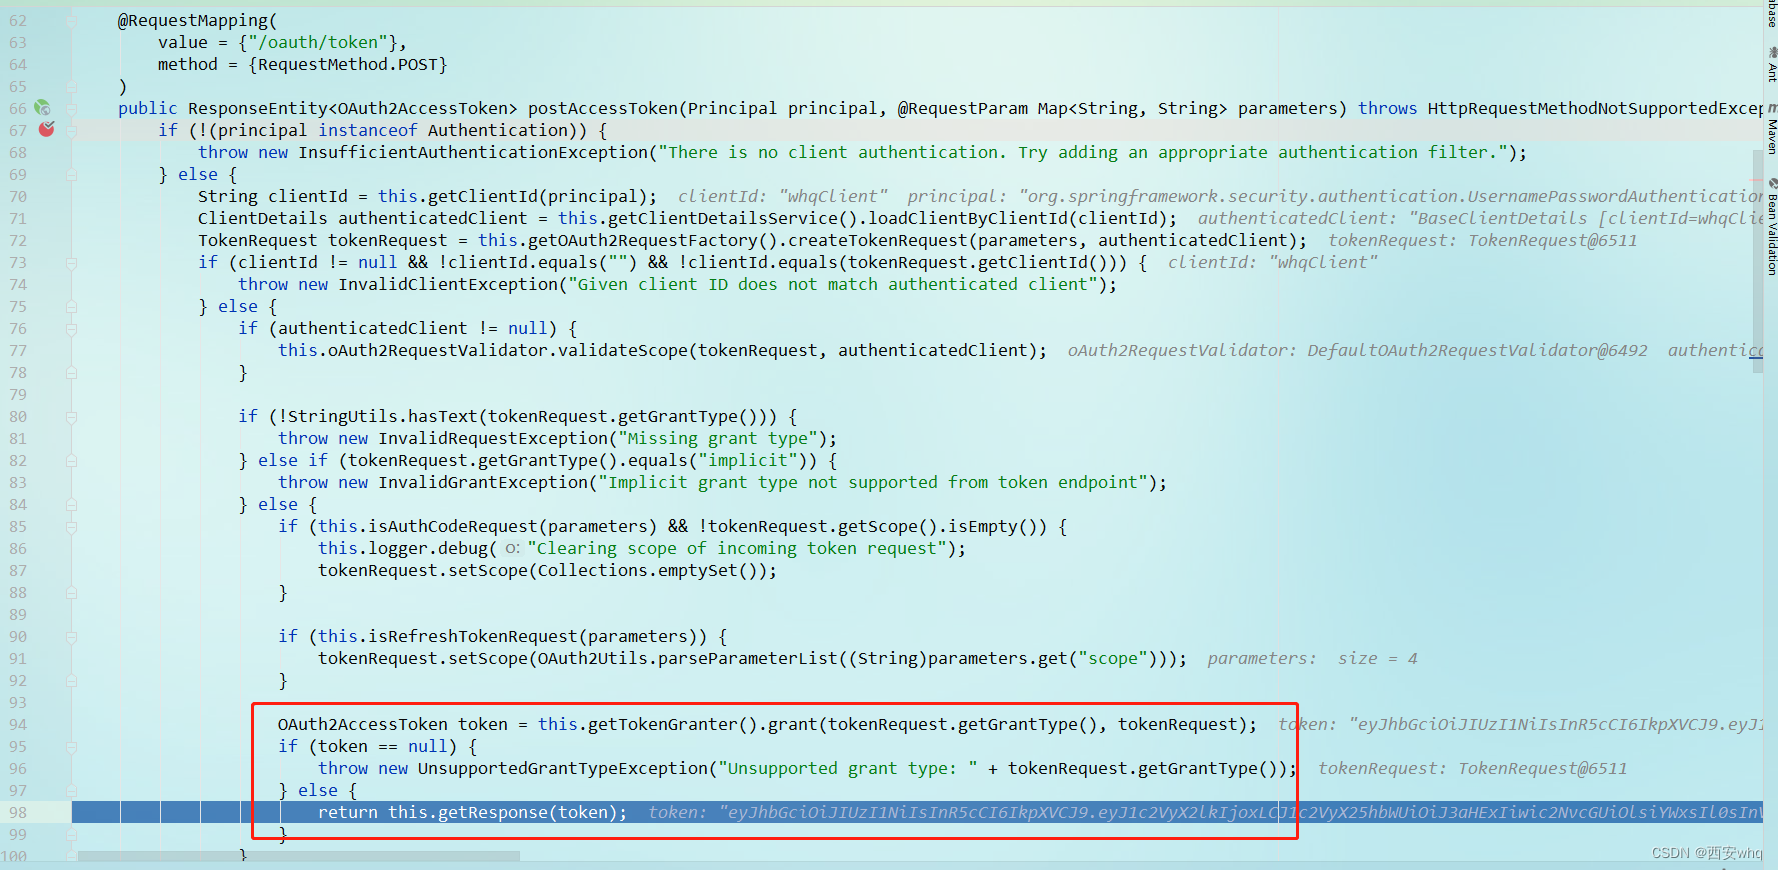This screenshot has height=870, width=1778.
Task: Open the Ant tool window tab
Action: pyautogui.click(x=1771, y=65)
